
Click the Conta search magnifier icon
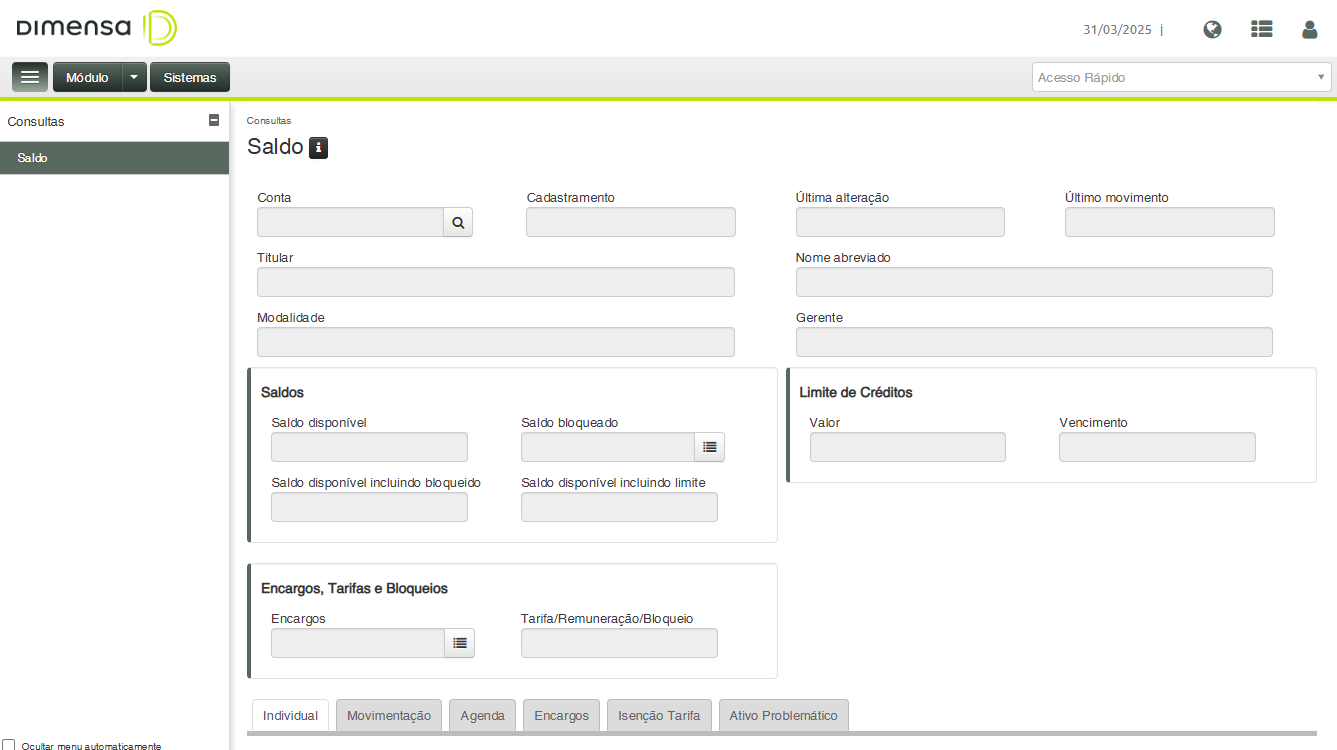pyautogui.click(x=458, y=223)
